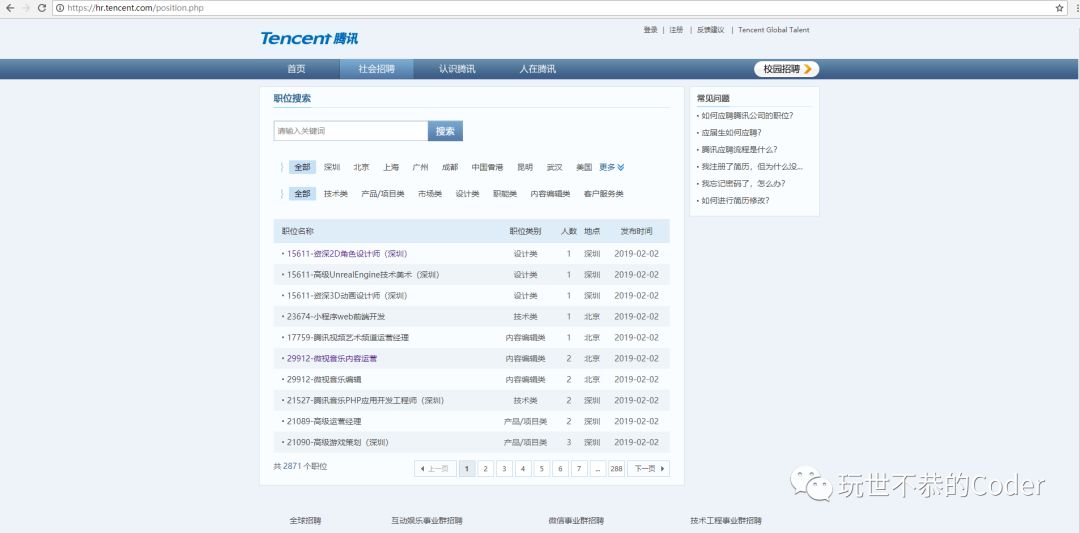Filter locations by 中国香港
This screenshot has height=533, width=1080.
(487, 167)
